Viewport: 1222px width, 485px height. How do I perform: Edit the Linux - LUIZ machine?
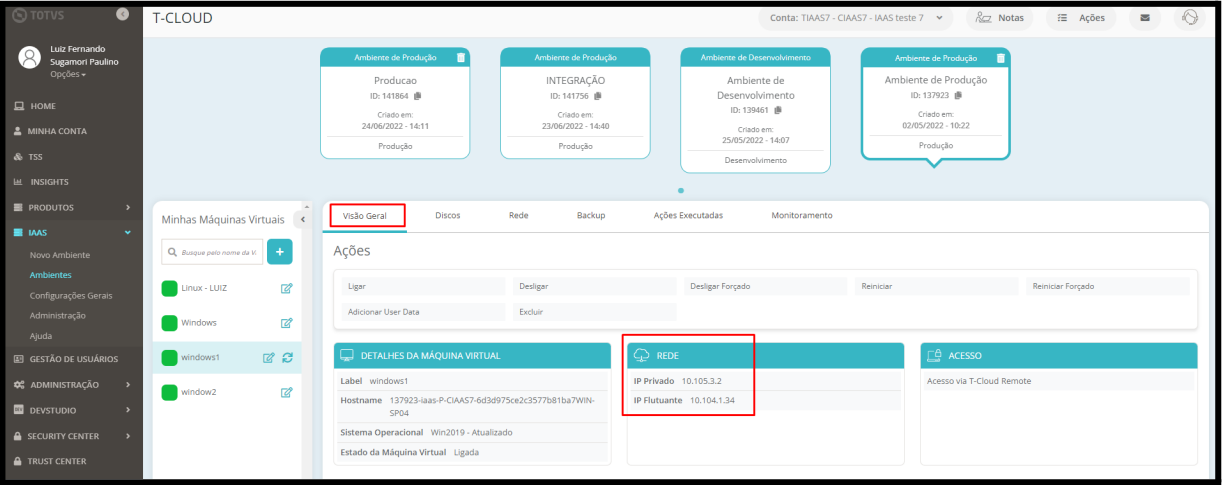pos(286,289)
